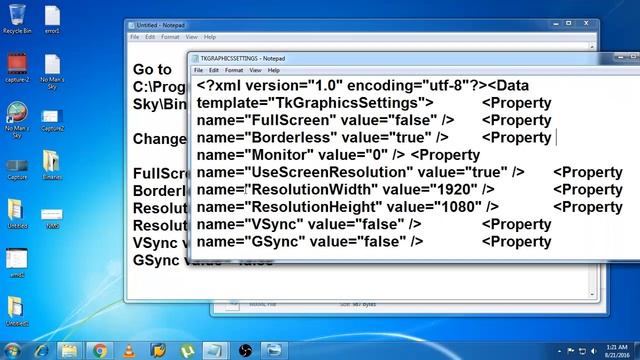The width and height of the screenshot is (640, 360).
Task: Minimize the Untitled Notepad window
Action: pos(556,24)
